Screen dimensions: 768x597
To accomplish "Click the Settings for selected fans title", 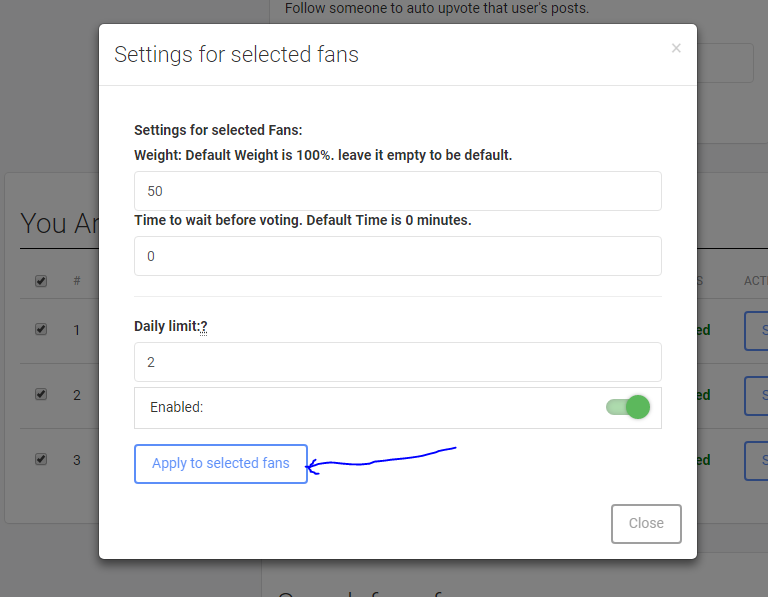I will (236, 54).
